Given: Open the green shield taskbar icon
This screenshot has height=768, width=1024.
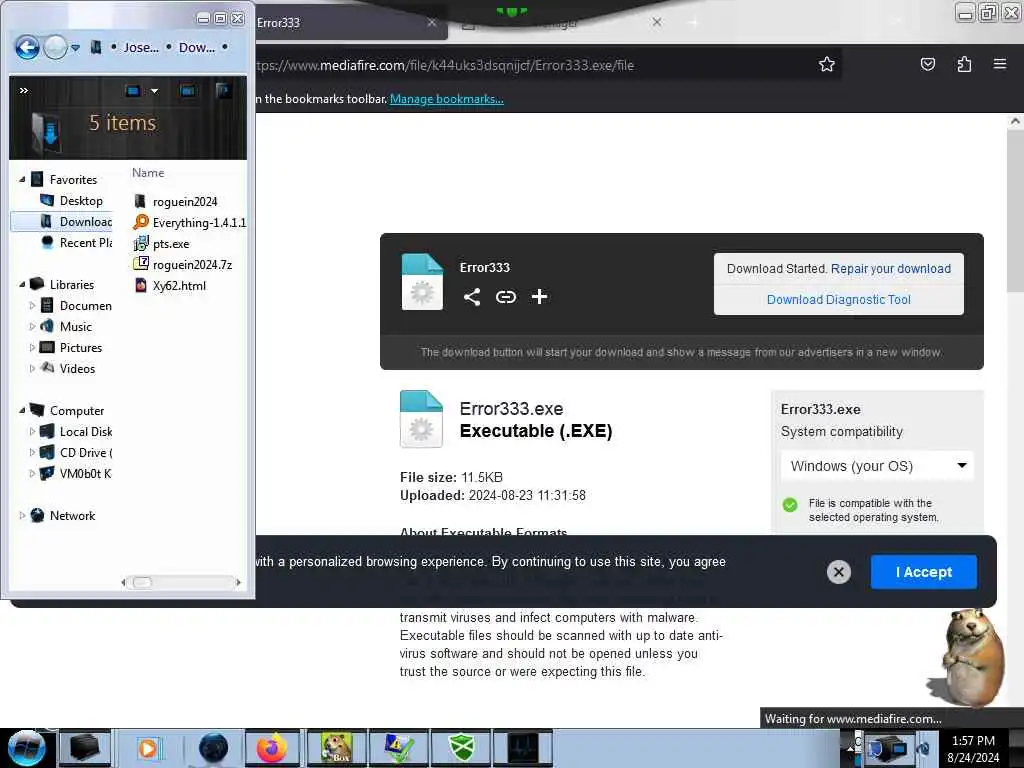Looking at the screenshot, I should point(461,748).
